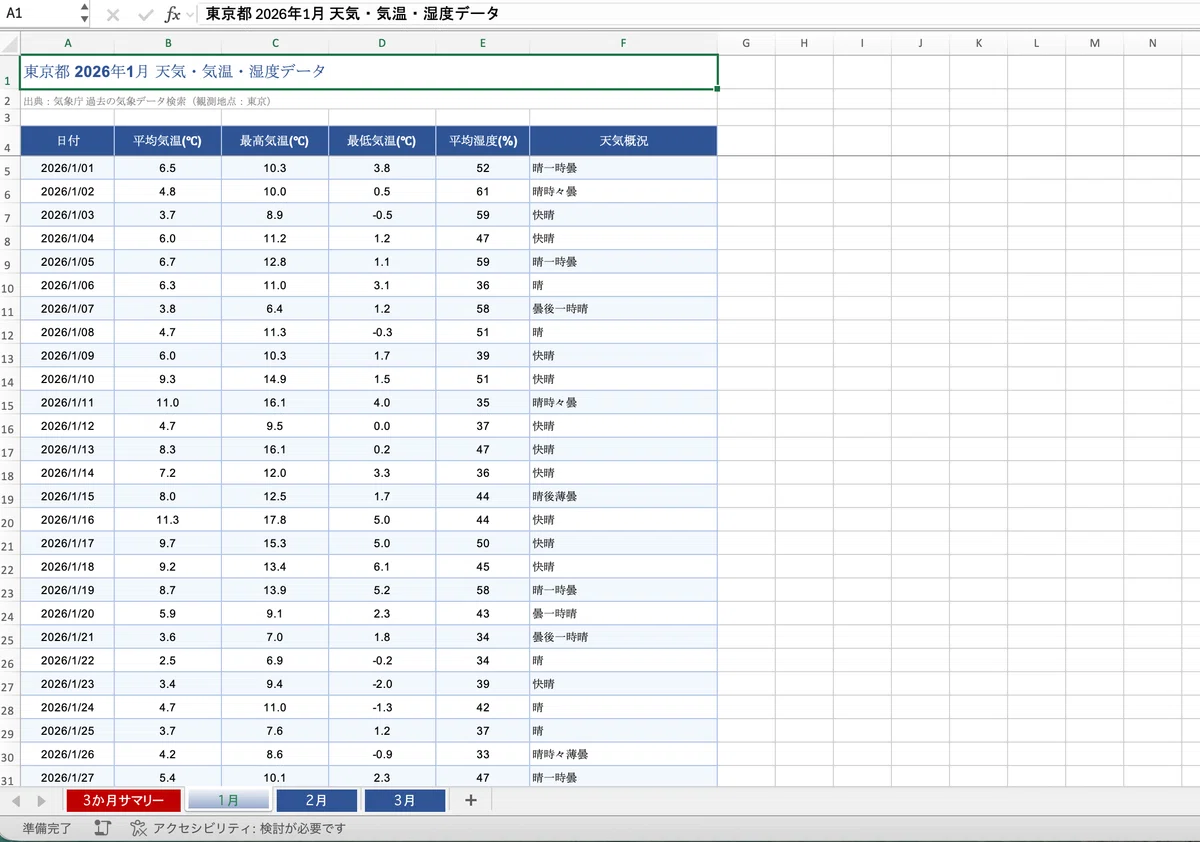Select the date cell 2026/1/20
This screenshot has width=1200, height=842.
click(x=68, y=614)
